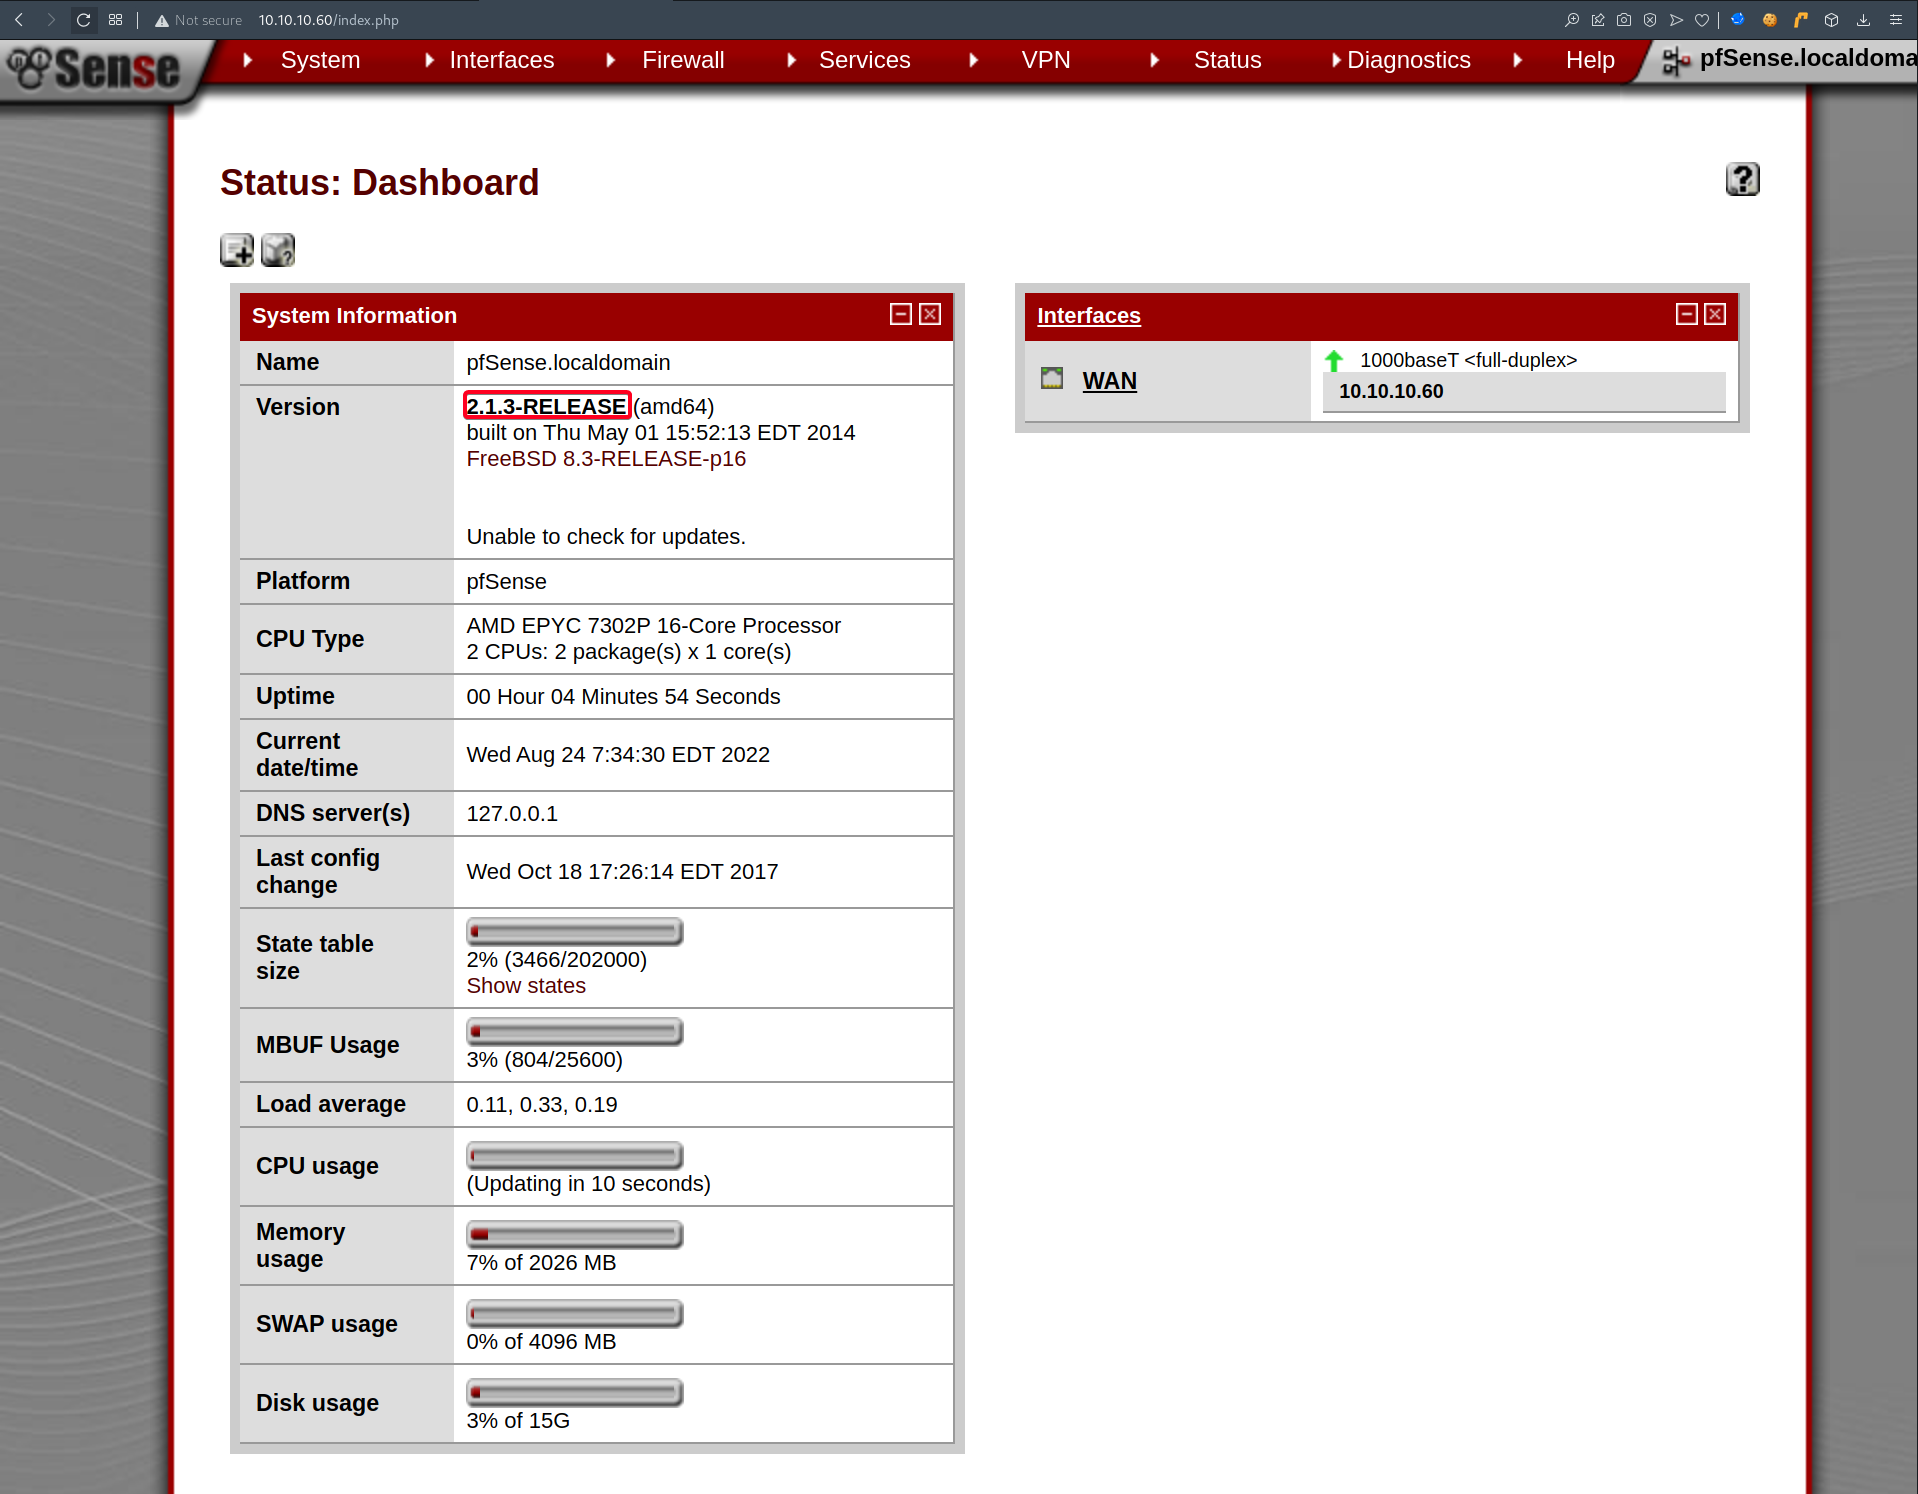Click the CPU usage progress bar
This screenshot has width=1918, height=1494.
[x=574, y=1156]
